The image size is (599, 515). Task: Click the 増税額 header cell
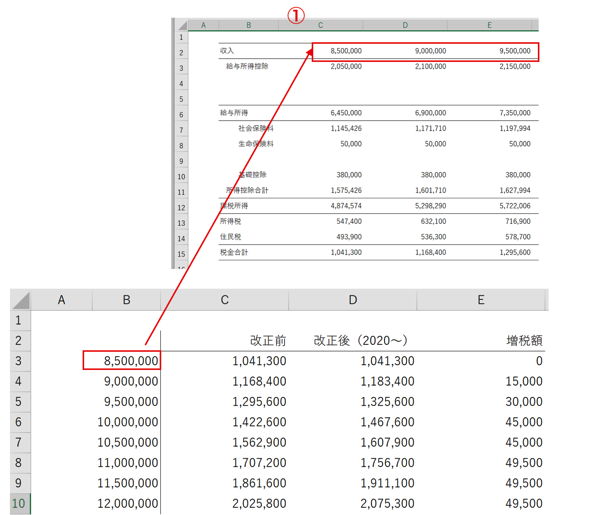point(481,340)
